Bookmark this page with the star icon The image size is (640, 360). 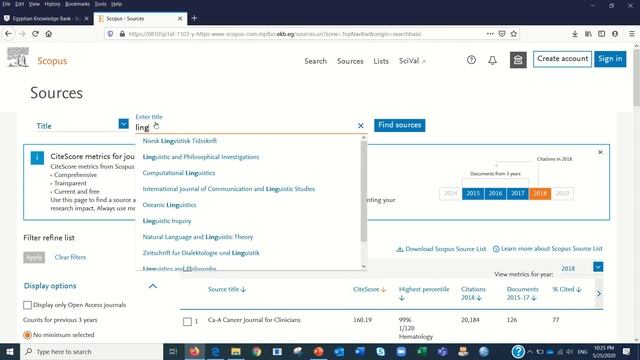(514, 34)
